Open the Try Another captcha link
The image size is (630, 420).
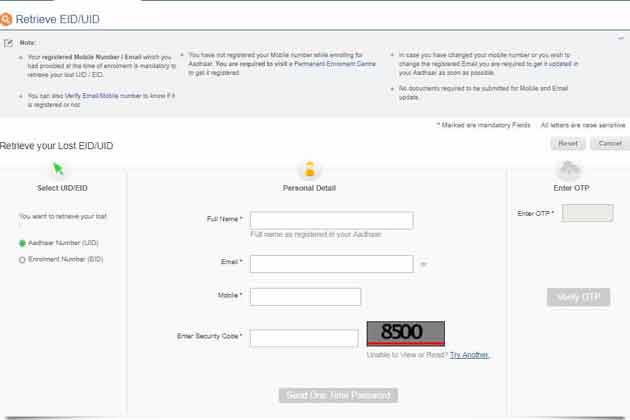469,355
